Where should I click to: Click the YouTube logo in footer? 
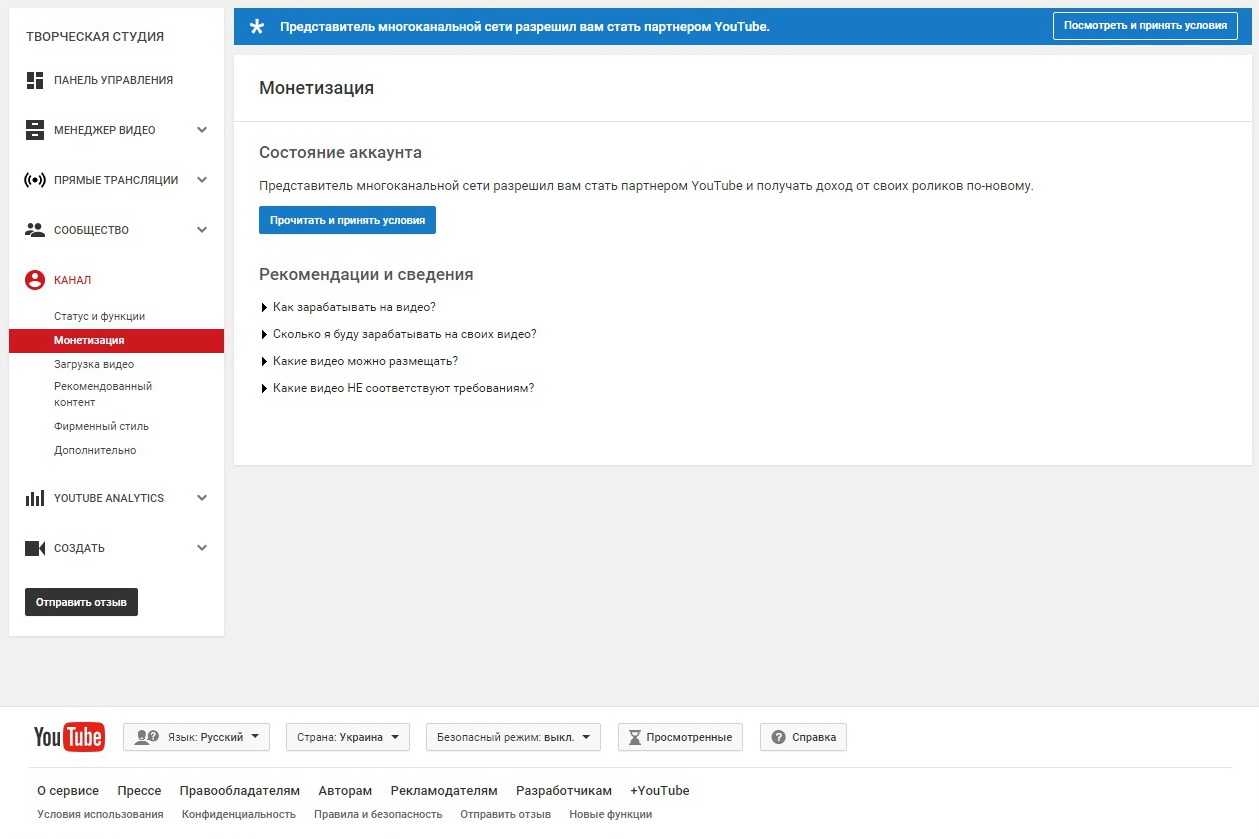point(69,737)
